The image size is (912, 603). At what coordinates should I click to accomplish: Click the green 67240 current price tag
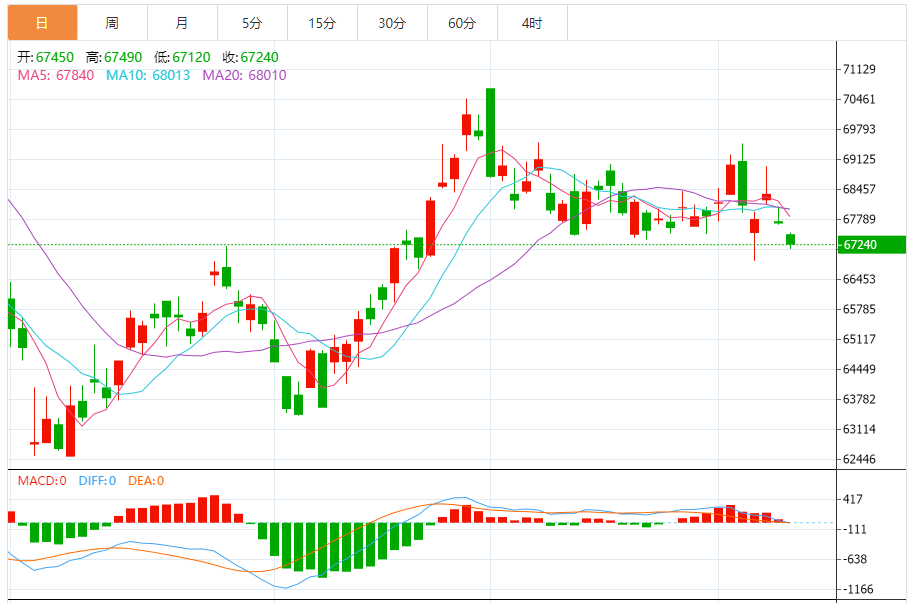(871, 245)
